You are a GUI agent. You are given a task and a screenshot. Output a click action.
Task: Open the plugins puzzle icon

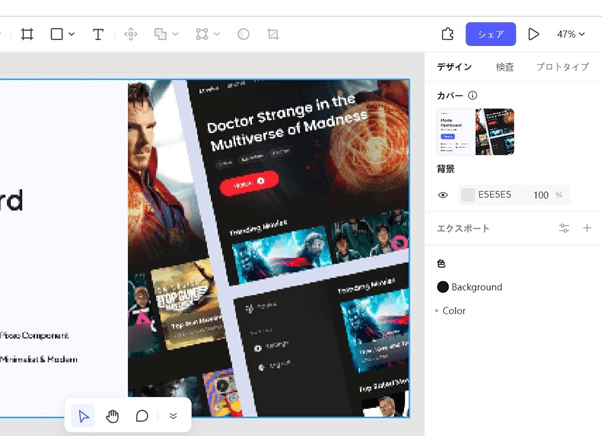(x=447, y=34)
